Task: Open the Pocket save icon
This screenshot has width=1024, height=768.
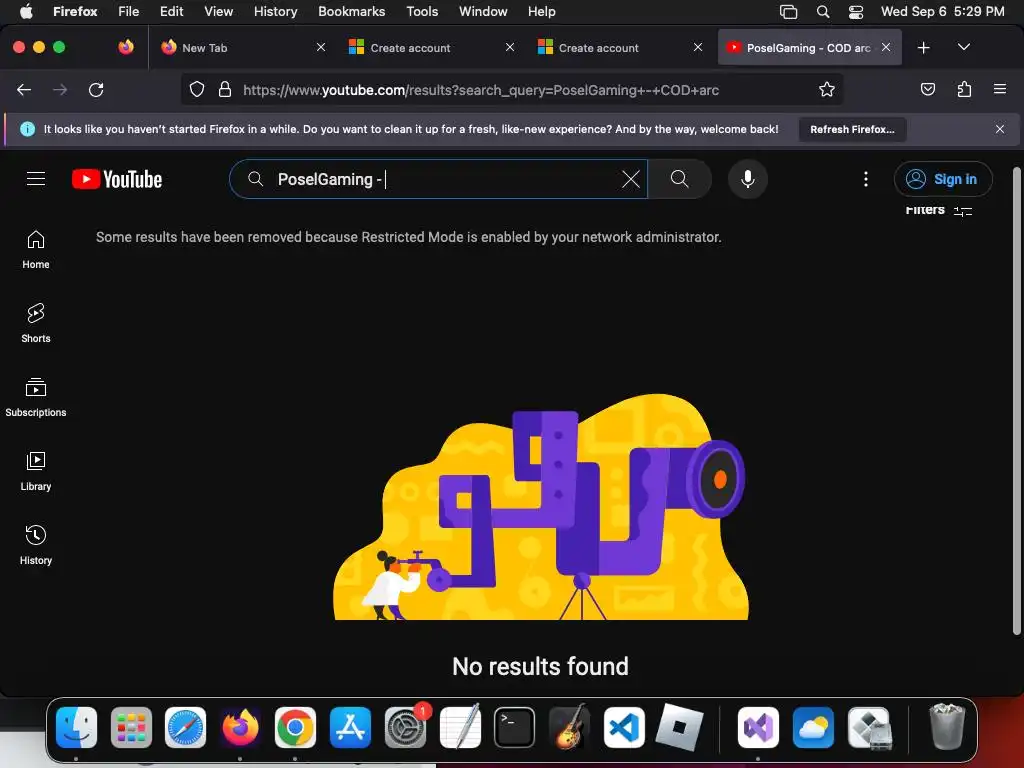Action: [x=927, y=89]
